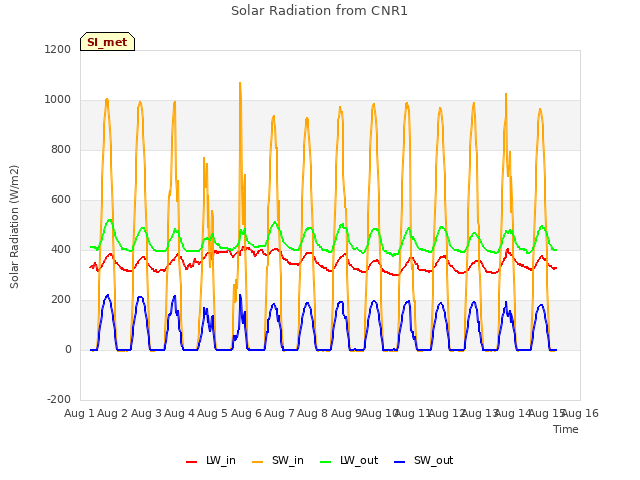Click the Aug 7 x-axis label
Screen dimensions: 640x480
click(279, 413)
